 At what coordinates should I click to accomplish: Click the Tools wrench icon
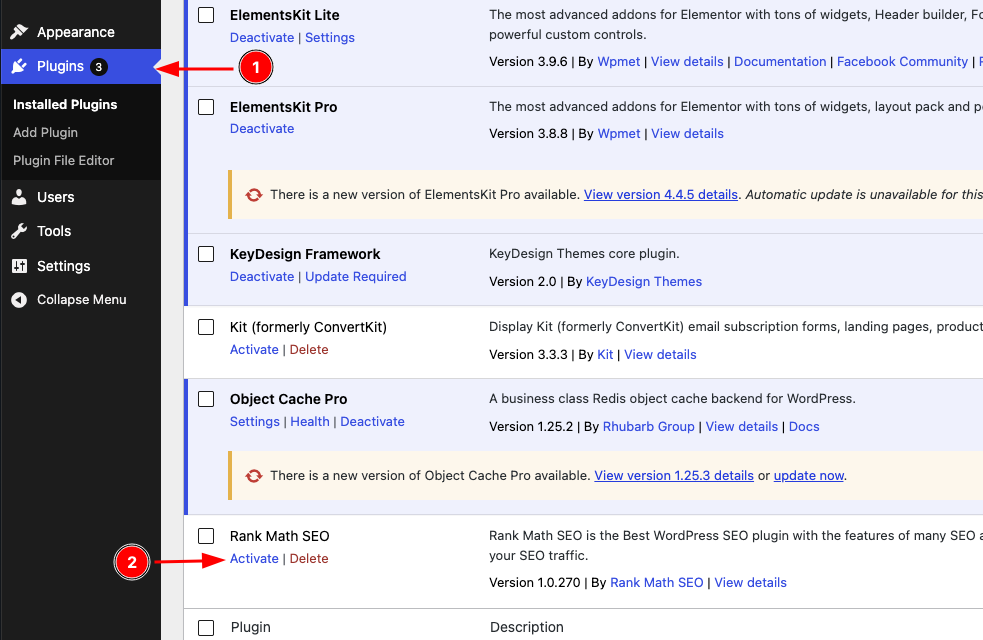(19, 231)
